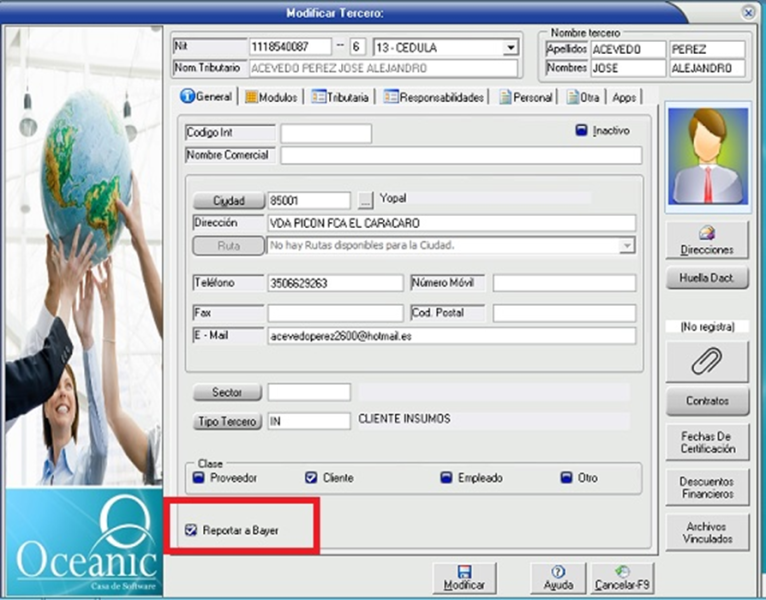766x600 pixels.
Task: Open Direcciones with the addresses icon
Action: click(x=707, y=240)
